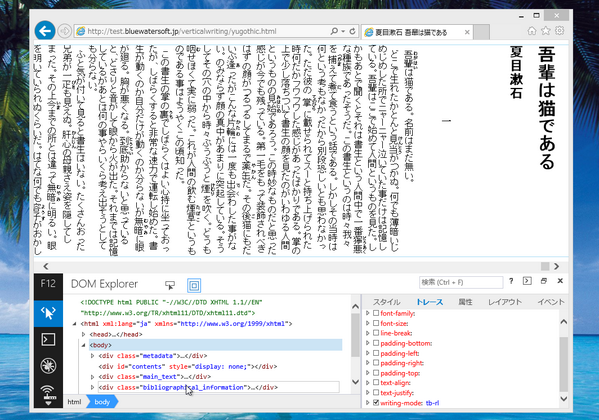Uncheck the writing-mode tb-rl checkbox

tap(376, 402)
